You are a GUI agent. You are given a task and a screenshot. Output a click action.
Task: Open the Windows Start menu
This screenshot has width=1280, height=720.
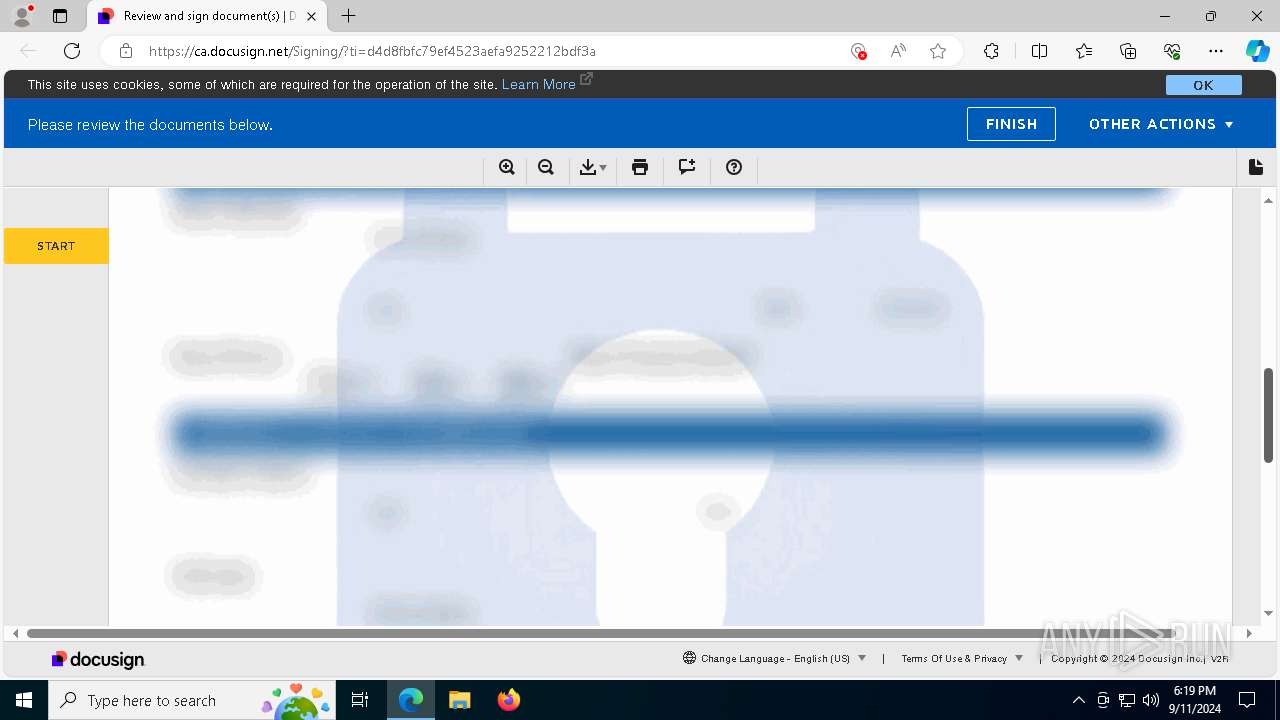(24, 700)
